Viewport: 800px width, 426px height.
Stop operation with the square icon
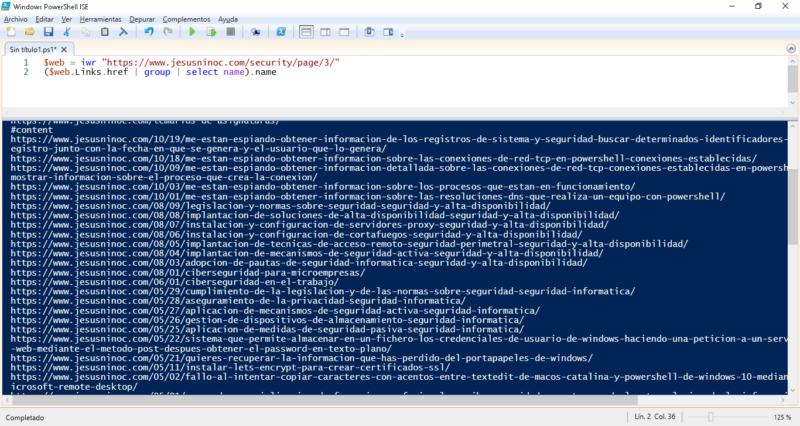pos(229,32)
